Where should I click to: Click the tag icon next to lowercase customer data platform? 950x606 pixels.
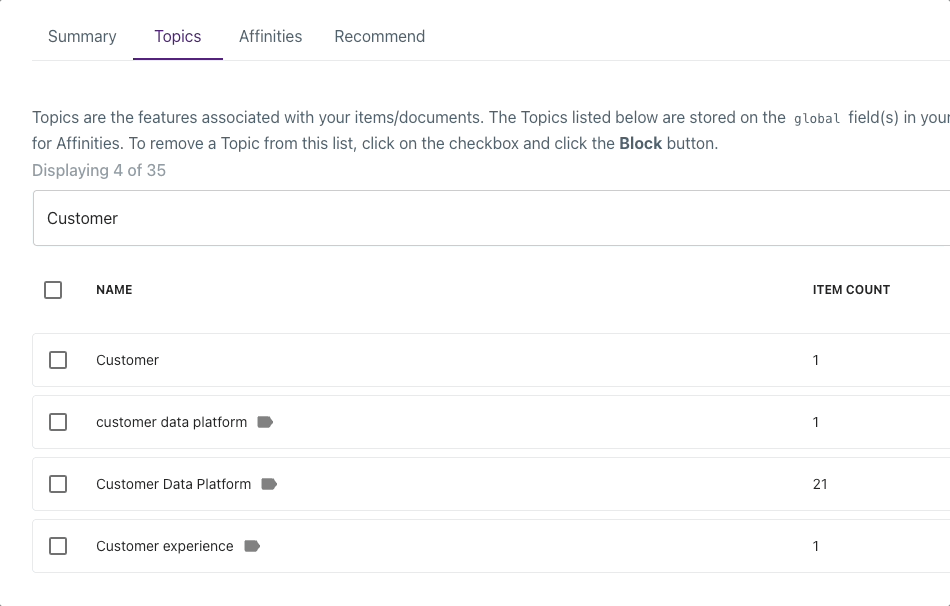tap(265, 422)
